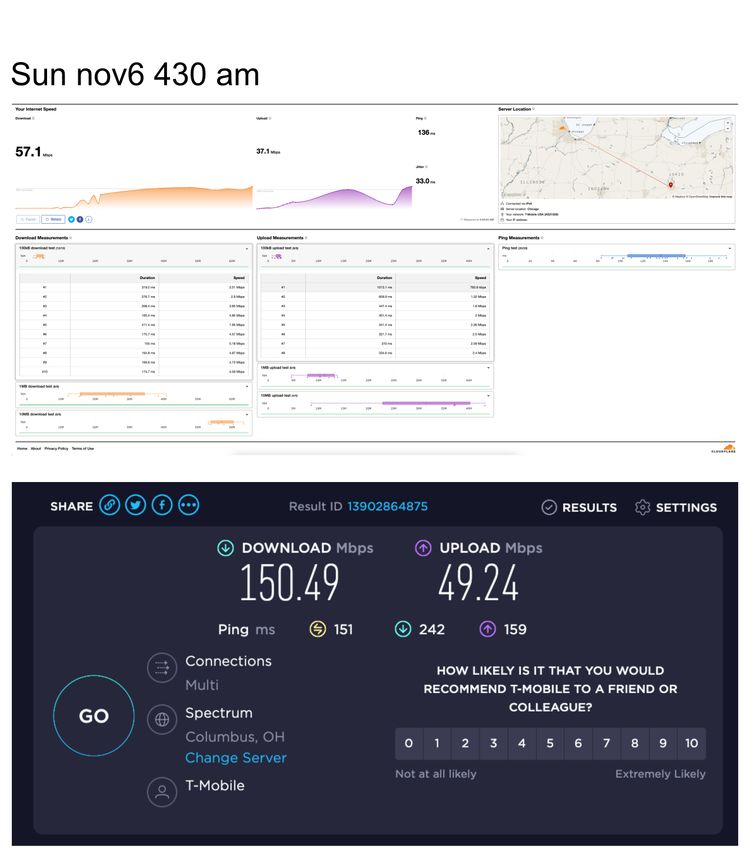Rate T-Mobile recommendation as 7
The width and height of the screenshot is (750, 861).
pyautogui.click(x=607, y=743)
